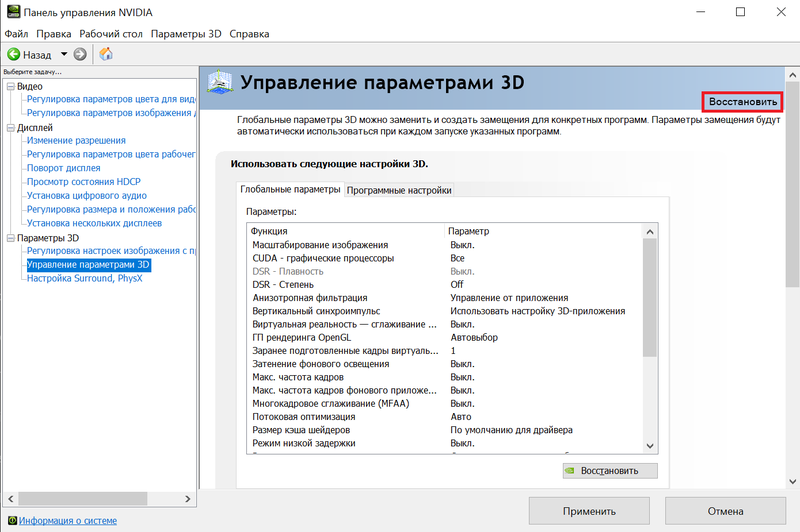This screenshot has width=800, height=532.
Task: Click task pane horizontal scroll right arrow
Action: coord(188,499)
